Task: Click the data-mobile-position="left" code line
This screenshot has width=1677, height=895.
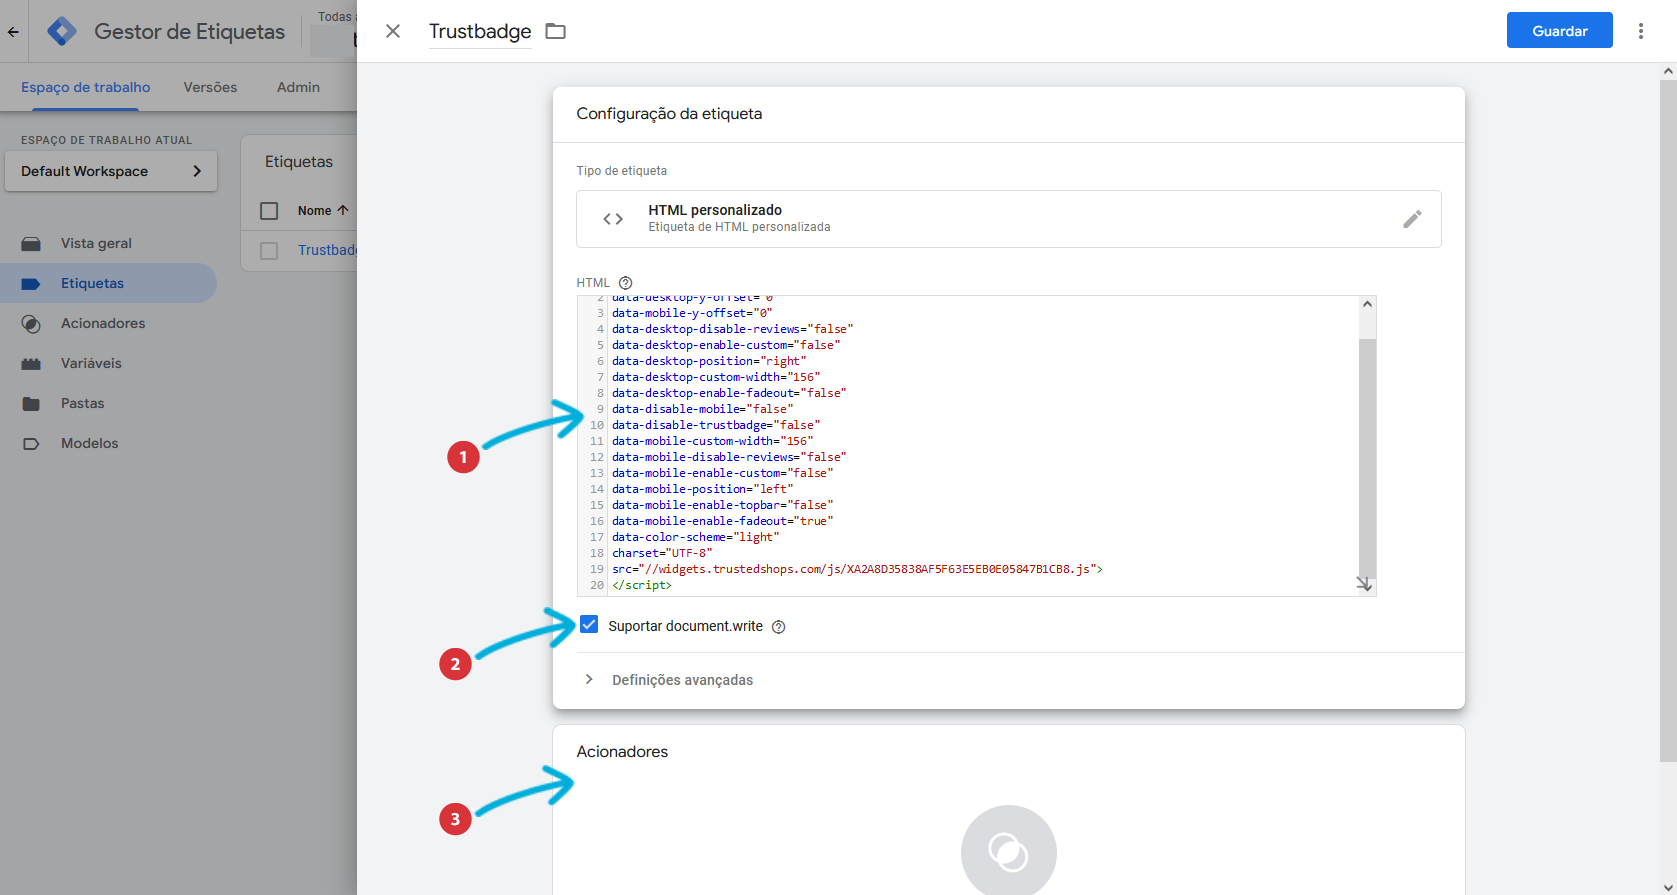Action: [702, 489]
